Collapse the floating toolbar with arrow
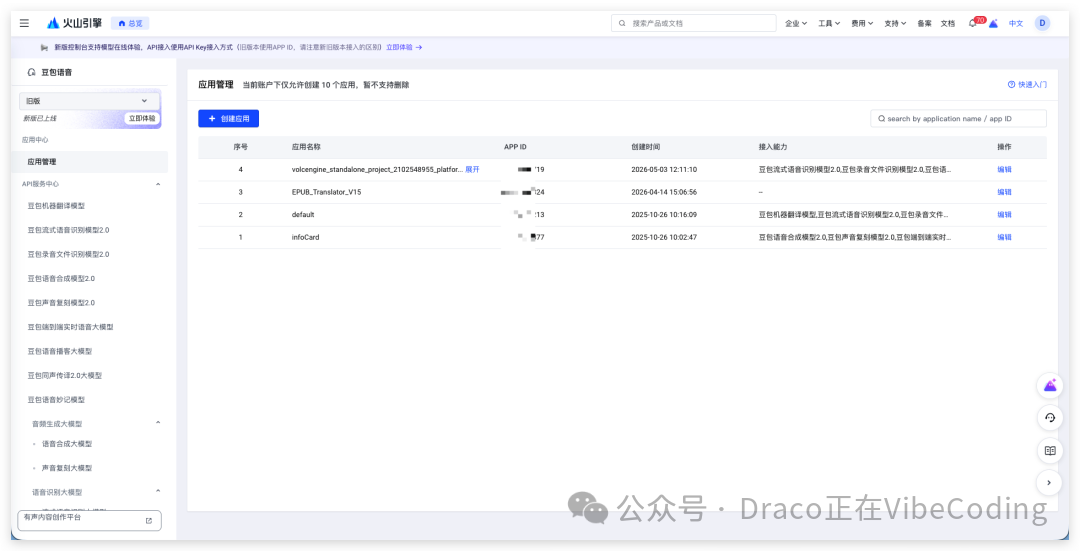This screenshot has width=1080, height=551. click(x=1050, y=483)
